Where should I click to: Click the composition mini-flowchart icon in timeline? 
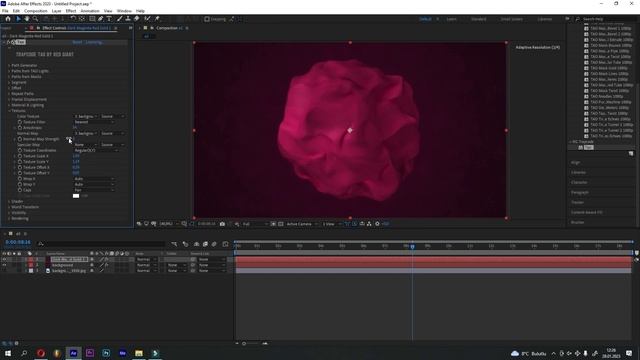pos(174,244)
